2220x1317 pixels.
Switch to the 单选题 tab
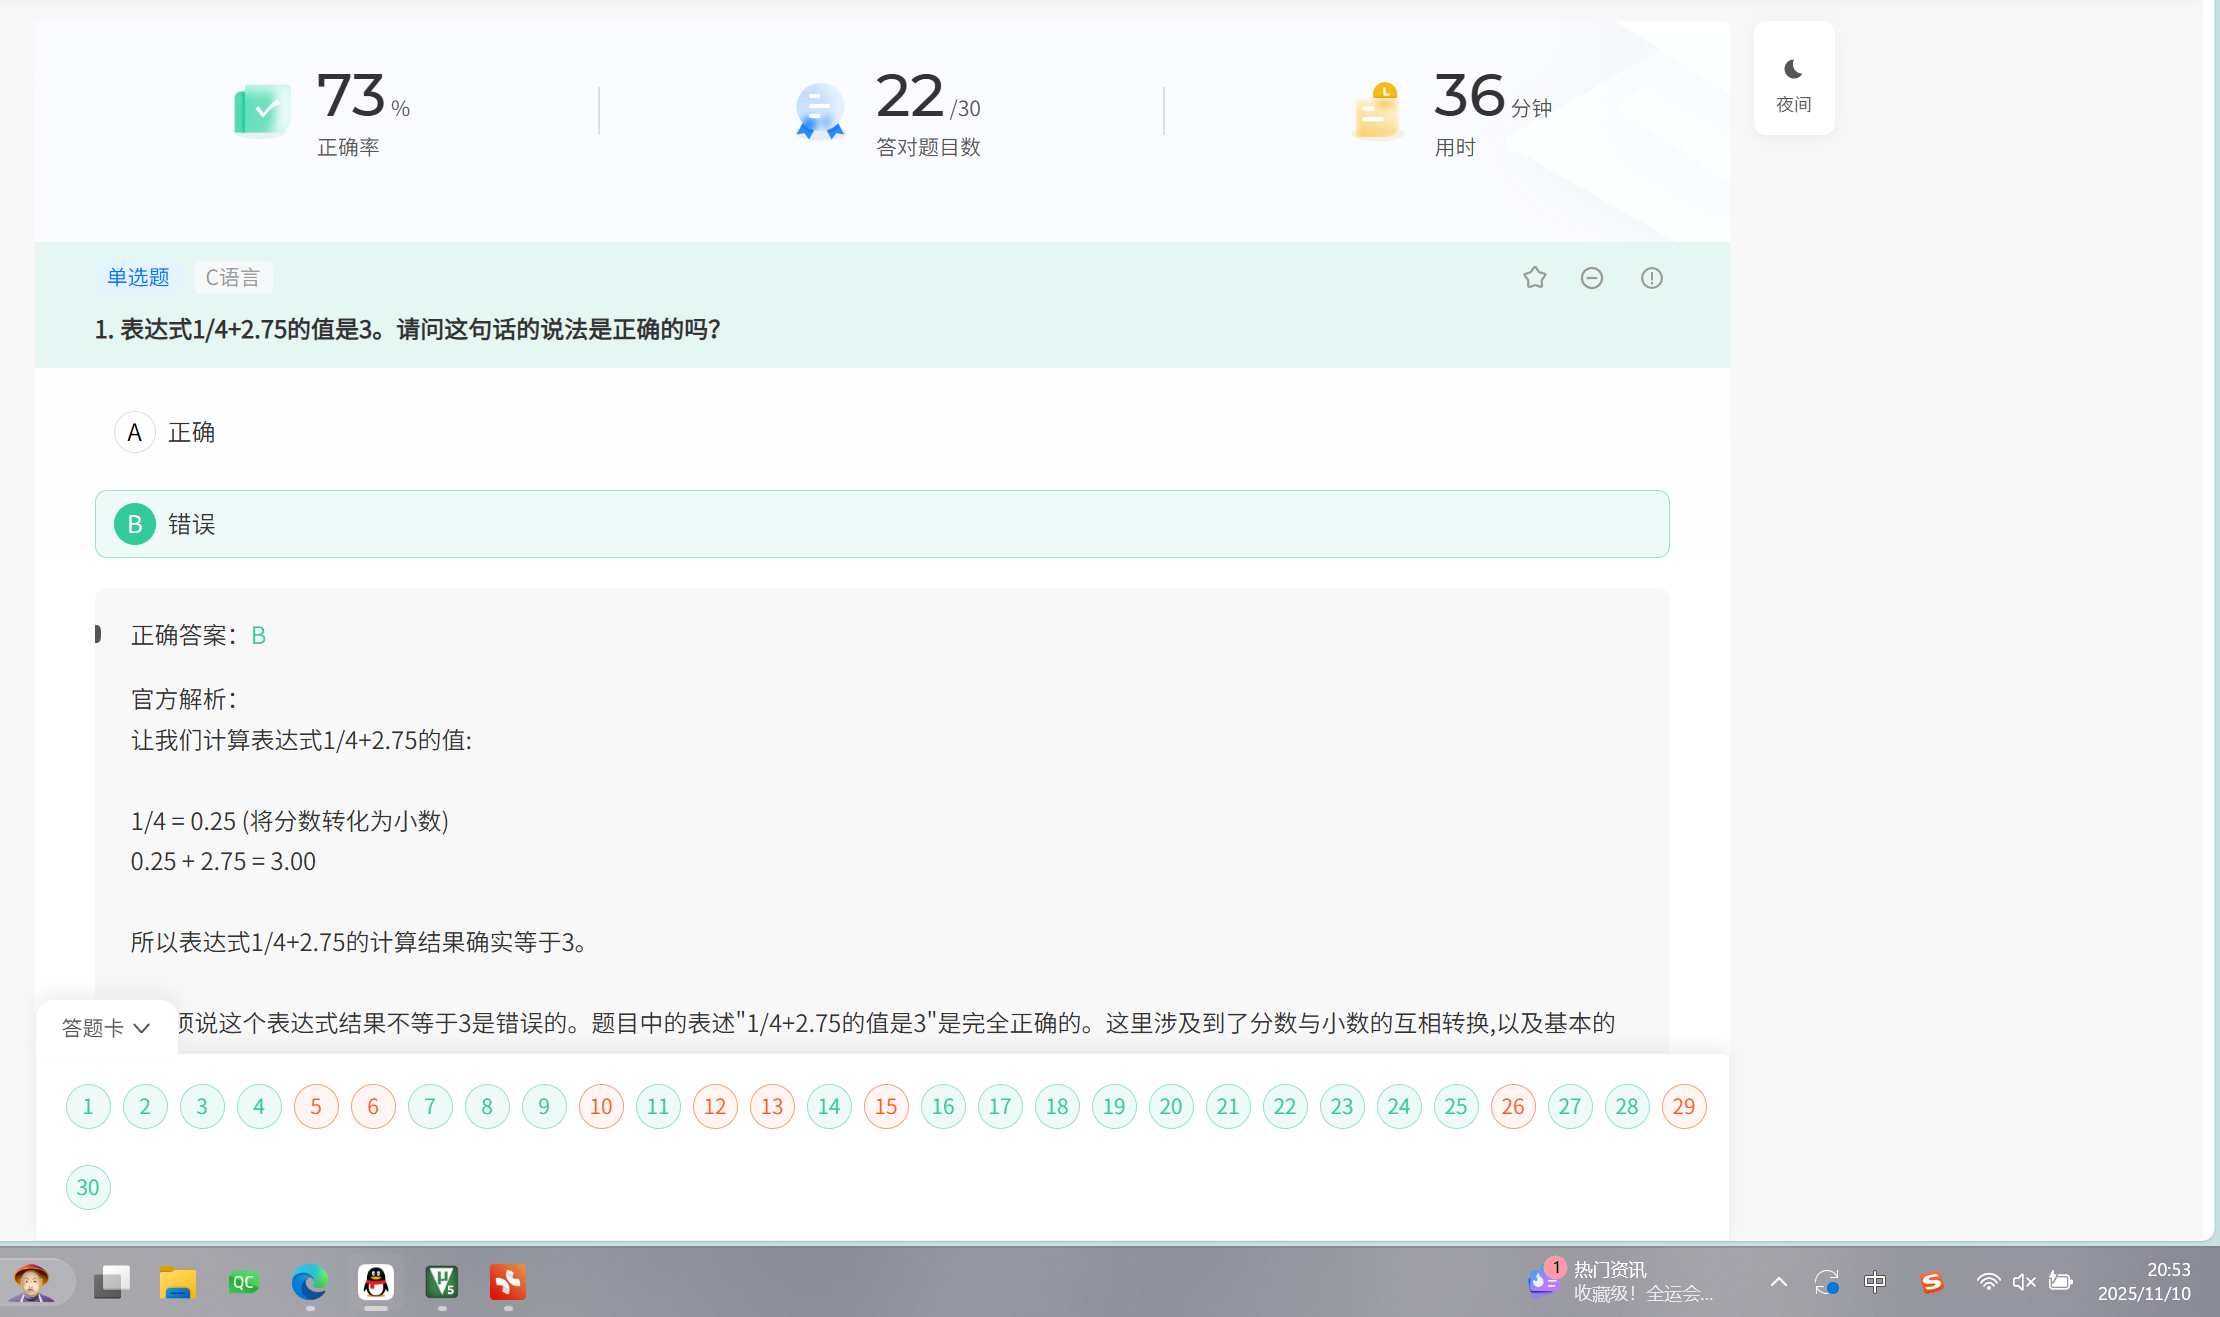point(137,277)
